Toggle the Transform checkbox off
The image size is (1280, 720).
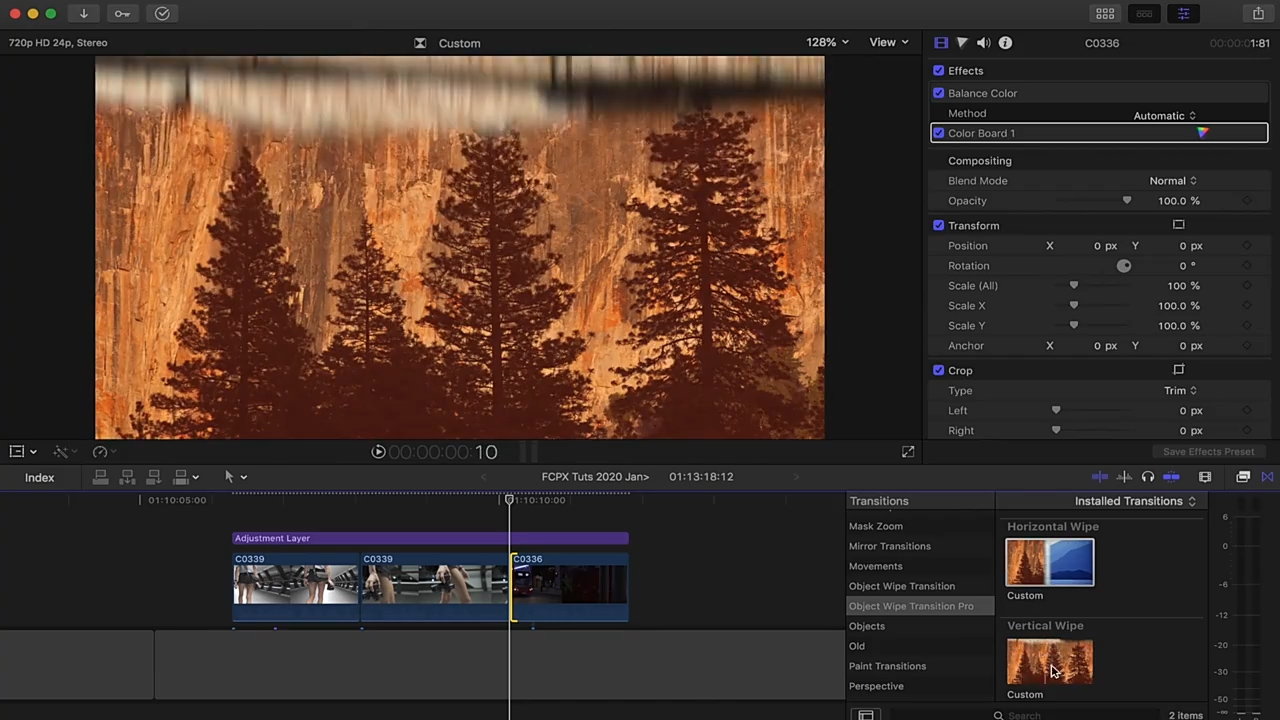pos(938,226)
